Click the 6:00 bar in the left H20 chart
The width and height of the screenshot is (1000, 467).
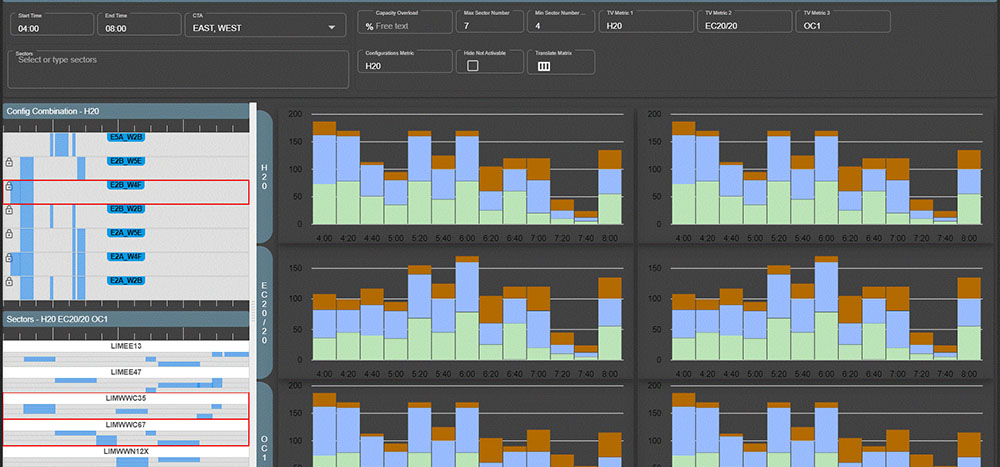click(467, 177)
